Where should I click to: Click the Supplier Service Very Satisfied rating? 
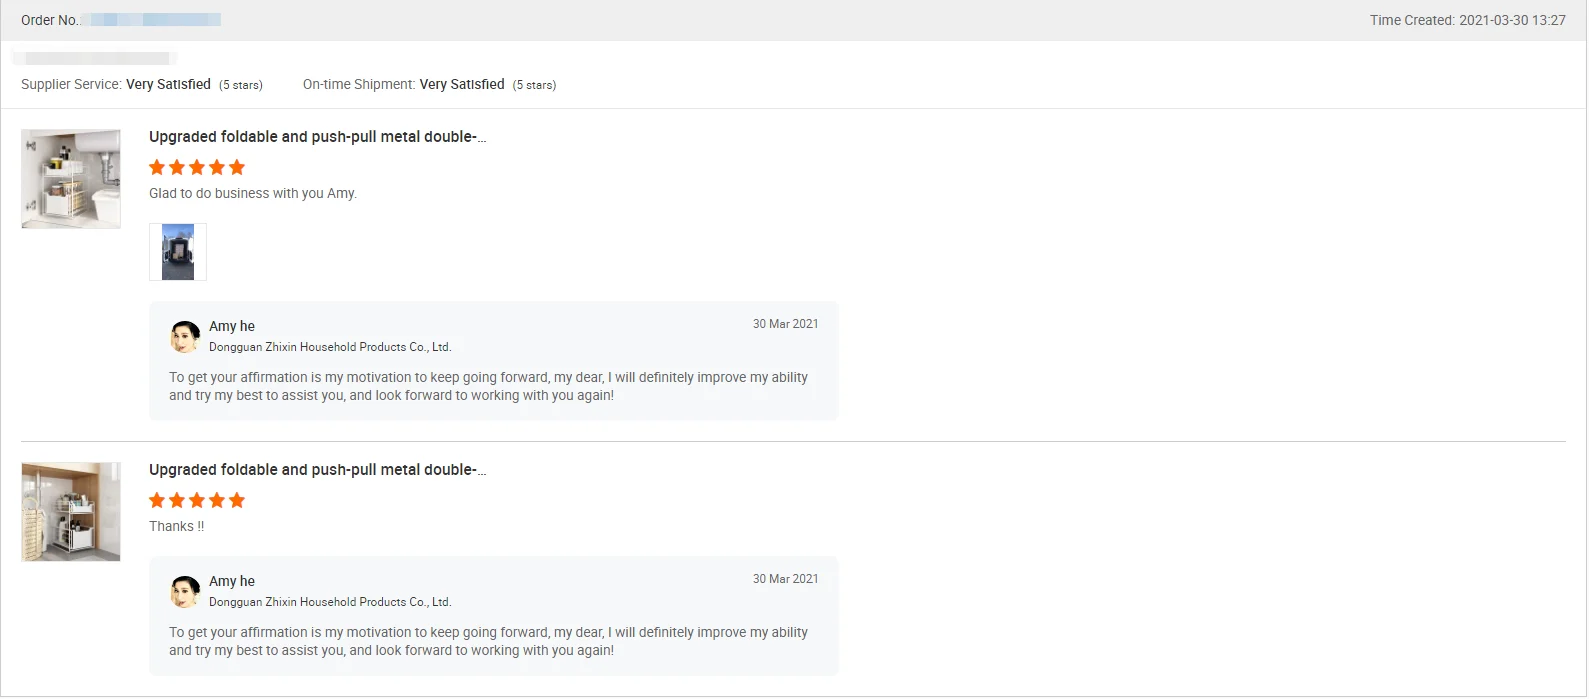click(168, 85)
